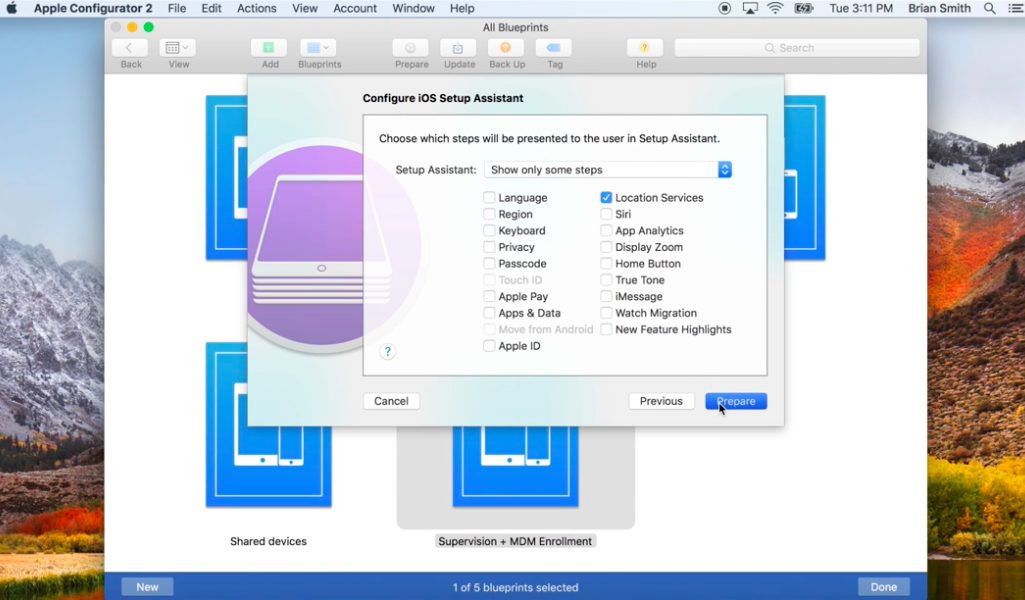The width and height of the screenshot is (1025, 600).
Task: Enable the Apple ID checkbox
Action: tap(489, 346)
